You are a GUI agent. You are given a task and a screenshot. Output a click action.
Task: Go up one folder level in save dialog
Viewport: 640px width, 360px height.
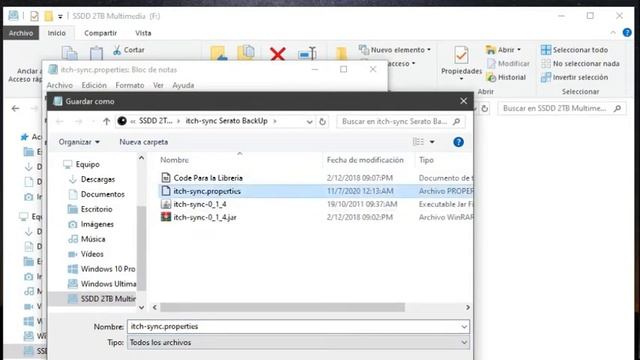[x=107, y=121]
